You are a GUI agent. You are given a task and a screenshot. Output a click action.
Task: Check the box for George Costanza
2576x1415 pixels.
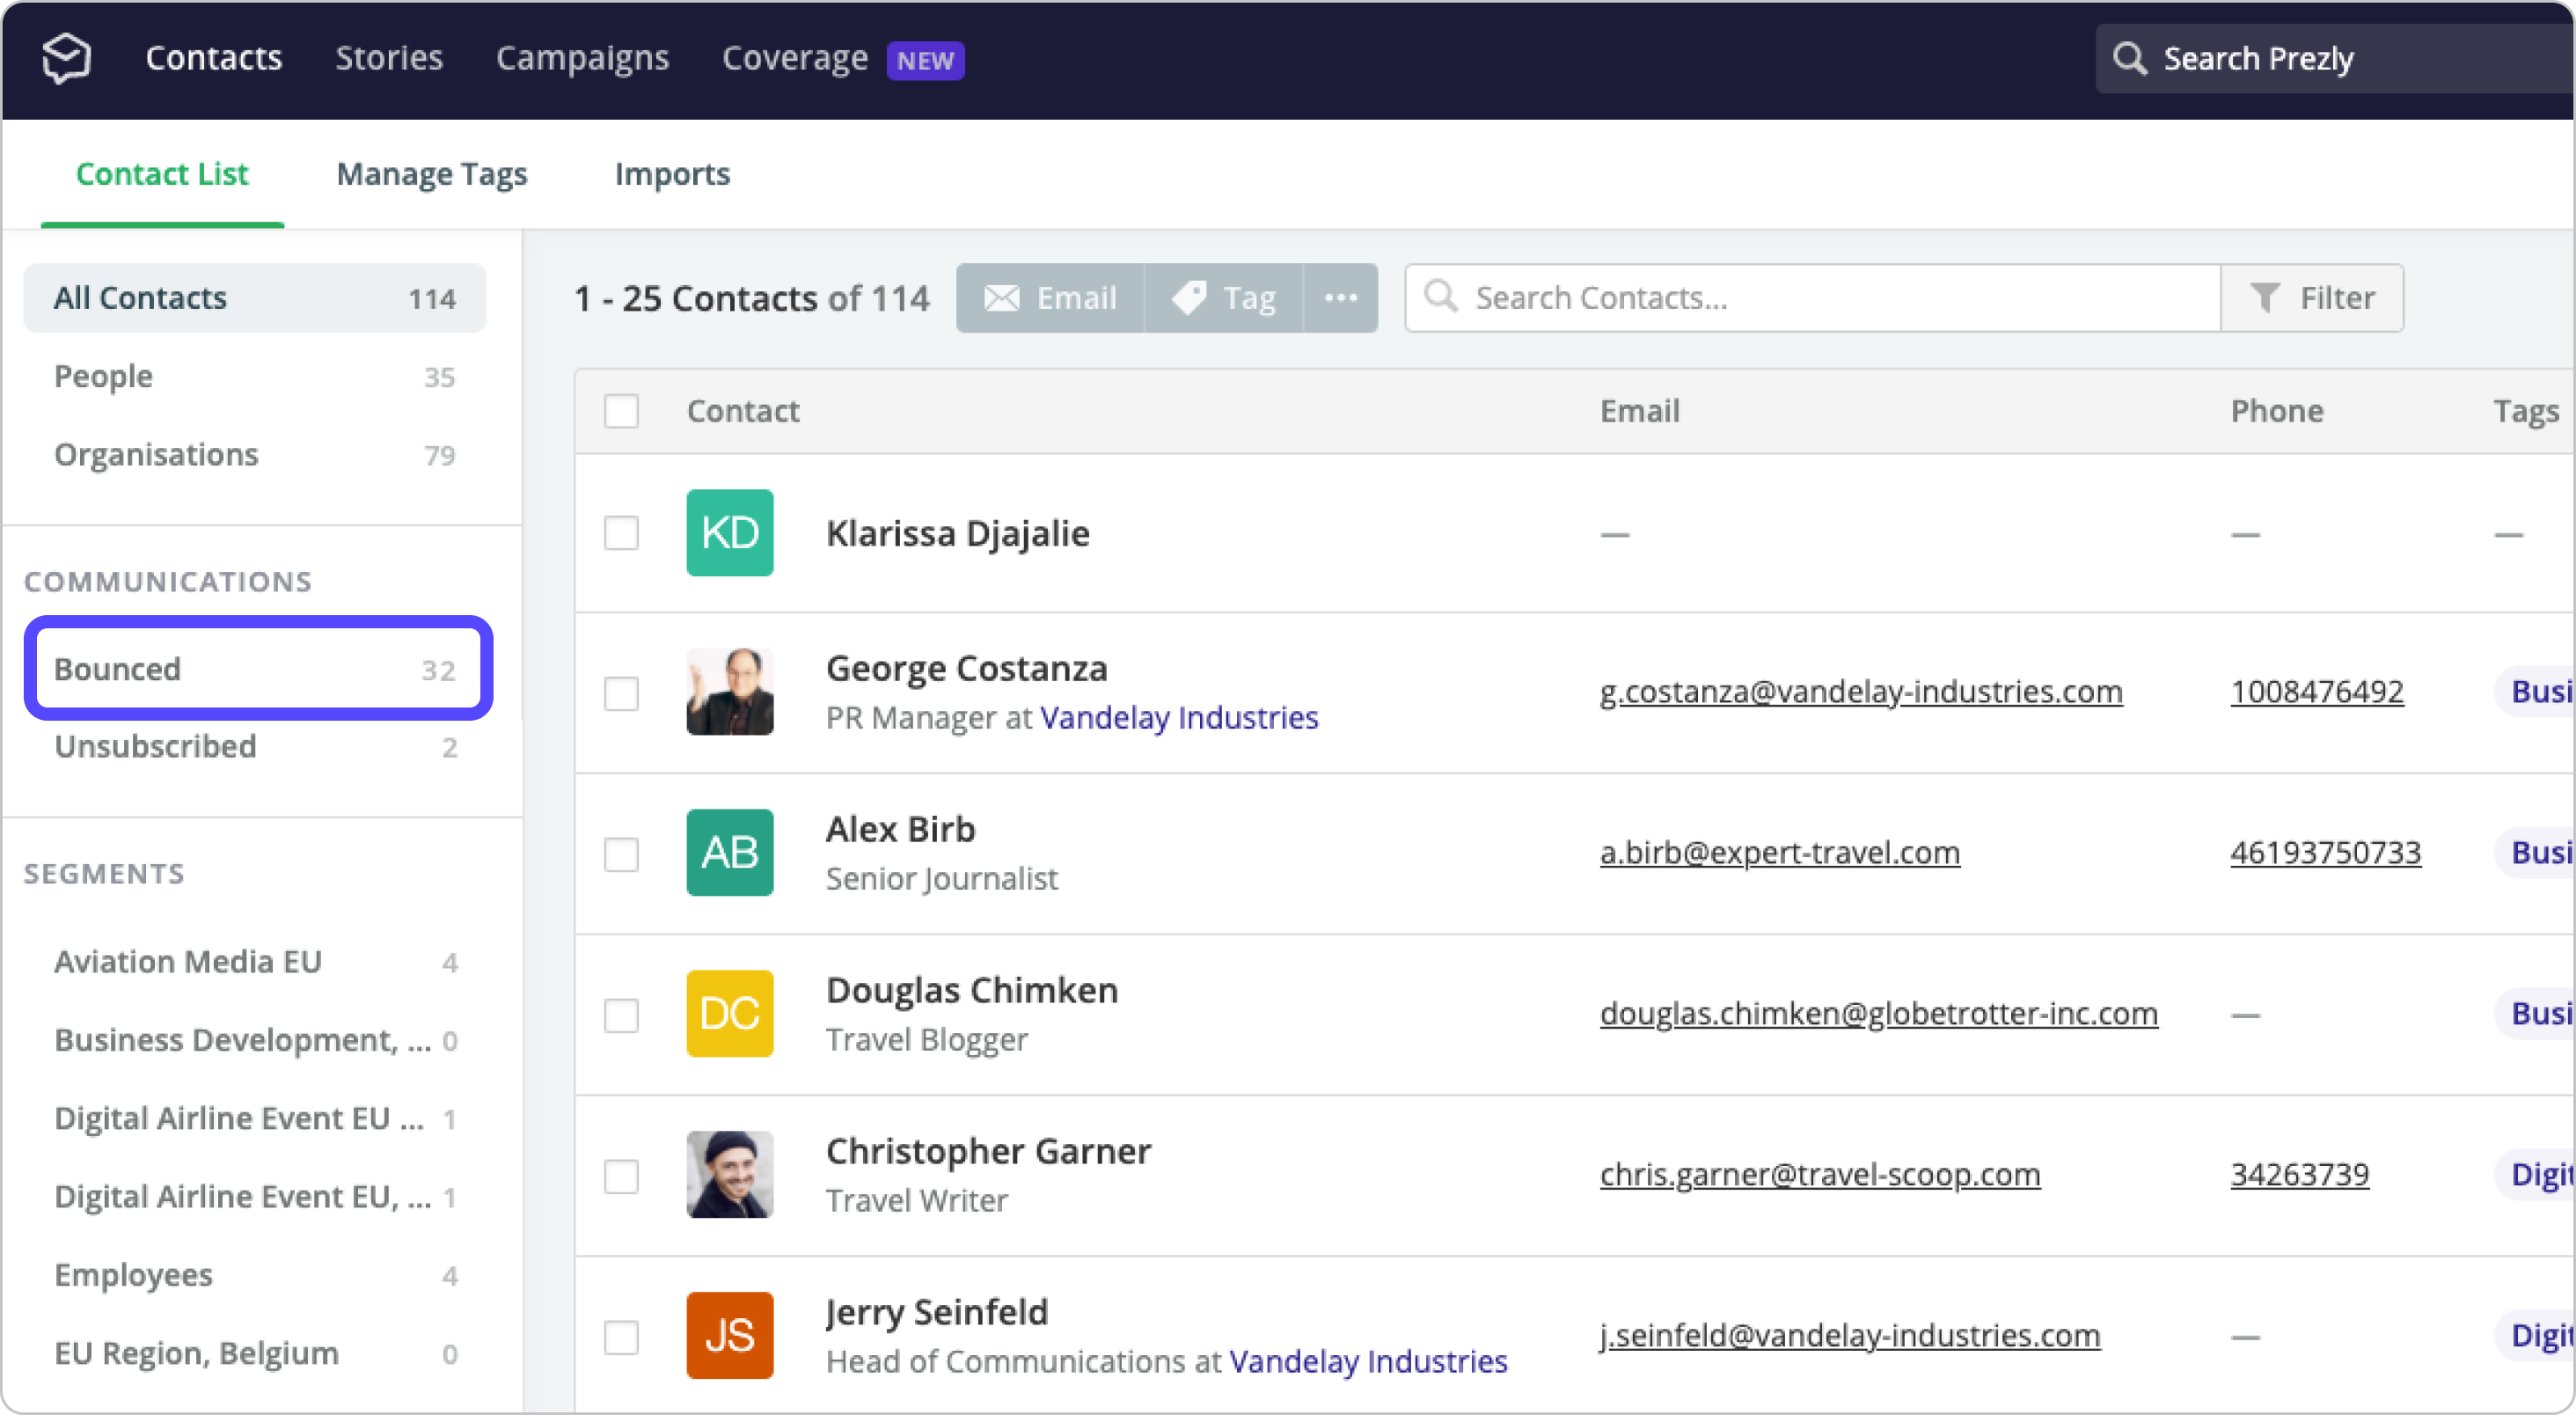(x=621, y=693)
